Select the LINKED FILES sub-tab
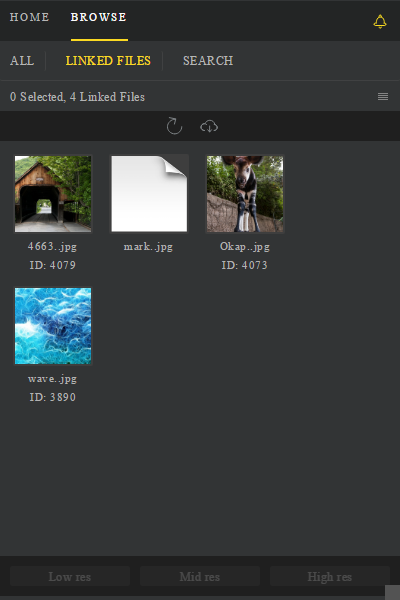The width and height of the screenshot is (400, 600). (108, 60)
